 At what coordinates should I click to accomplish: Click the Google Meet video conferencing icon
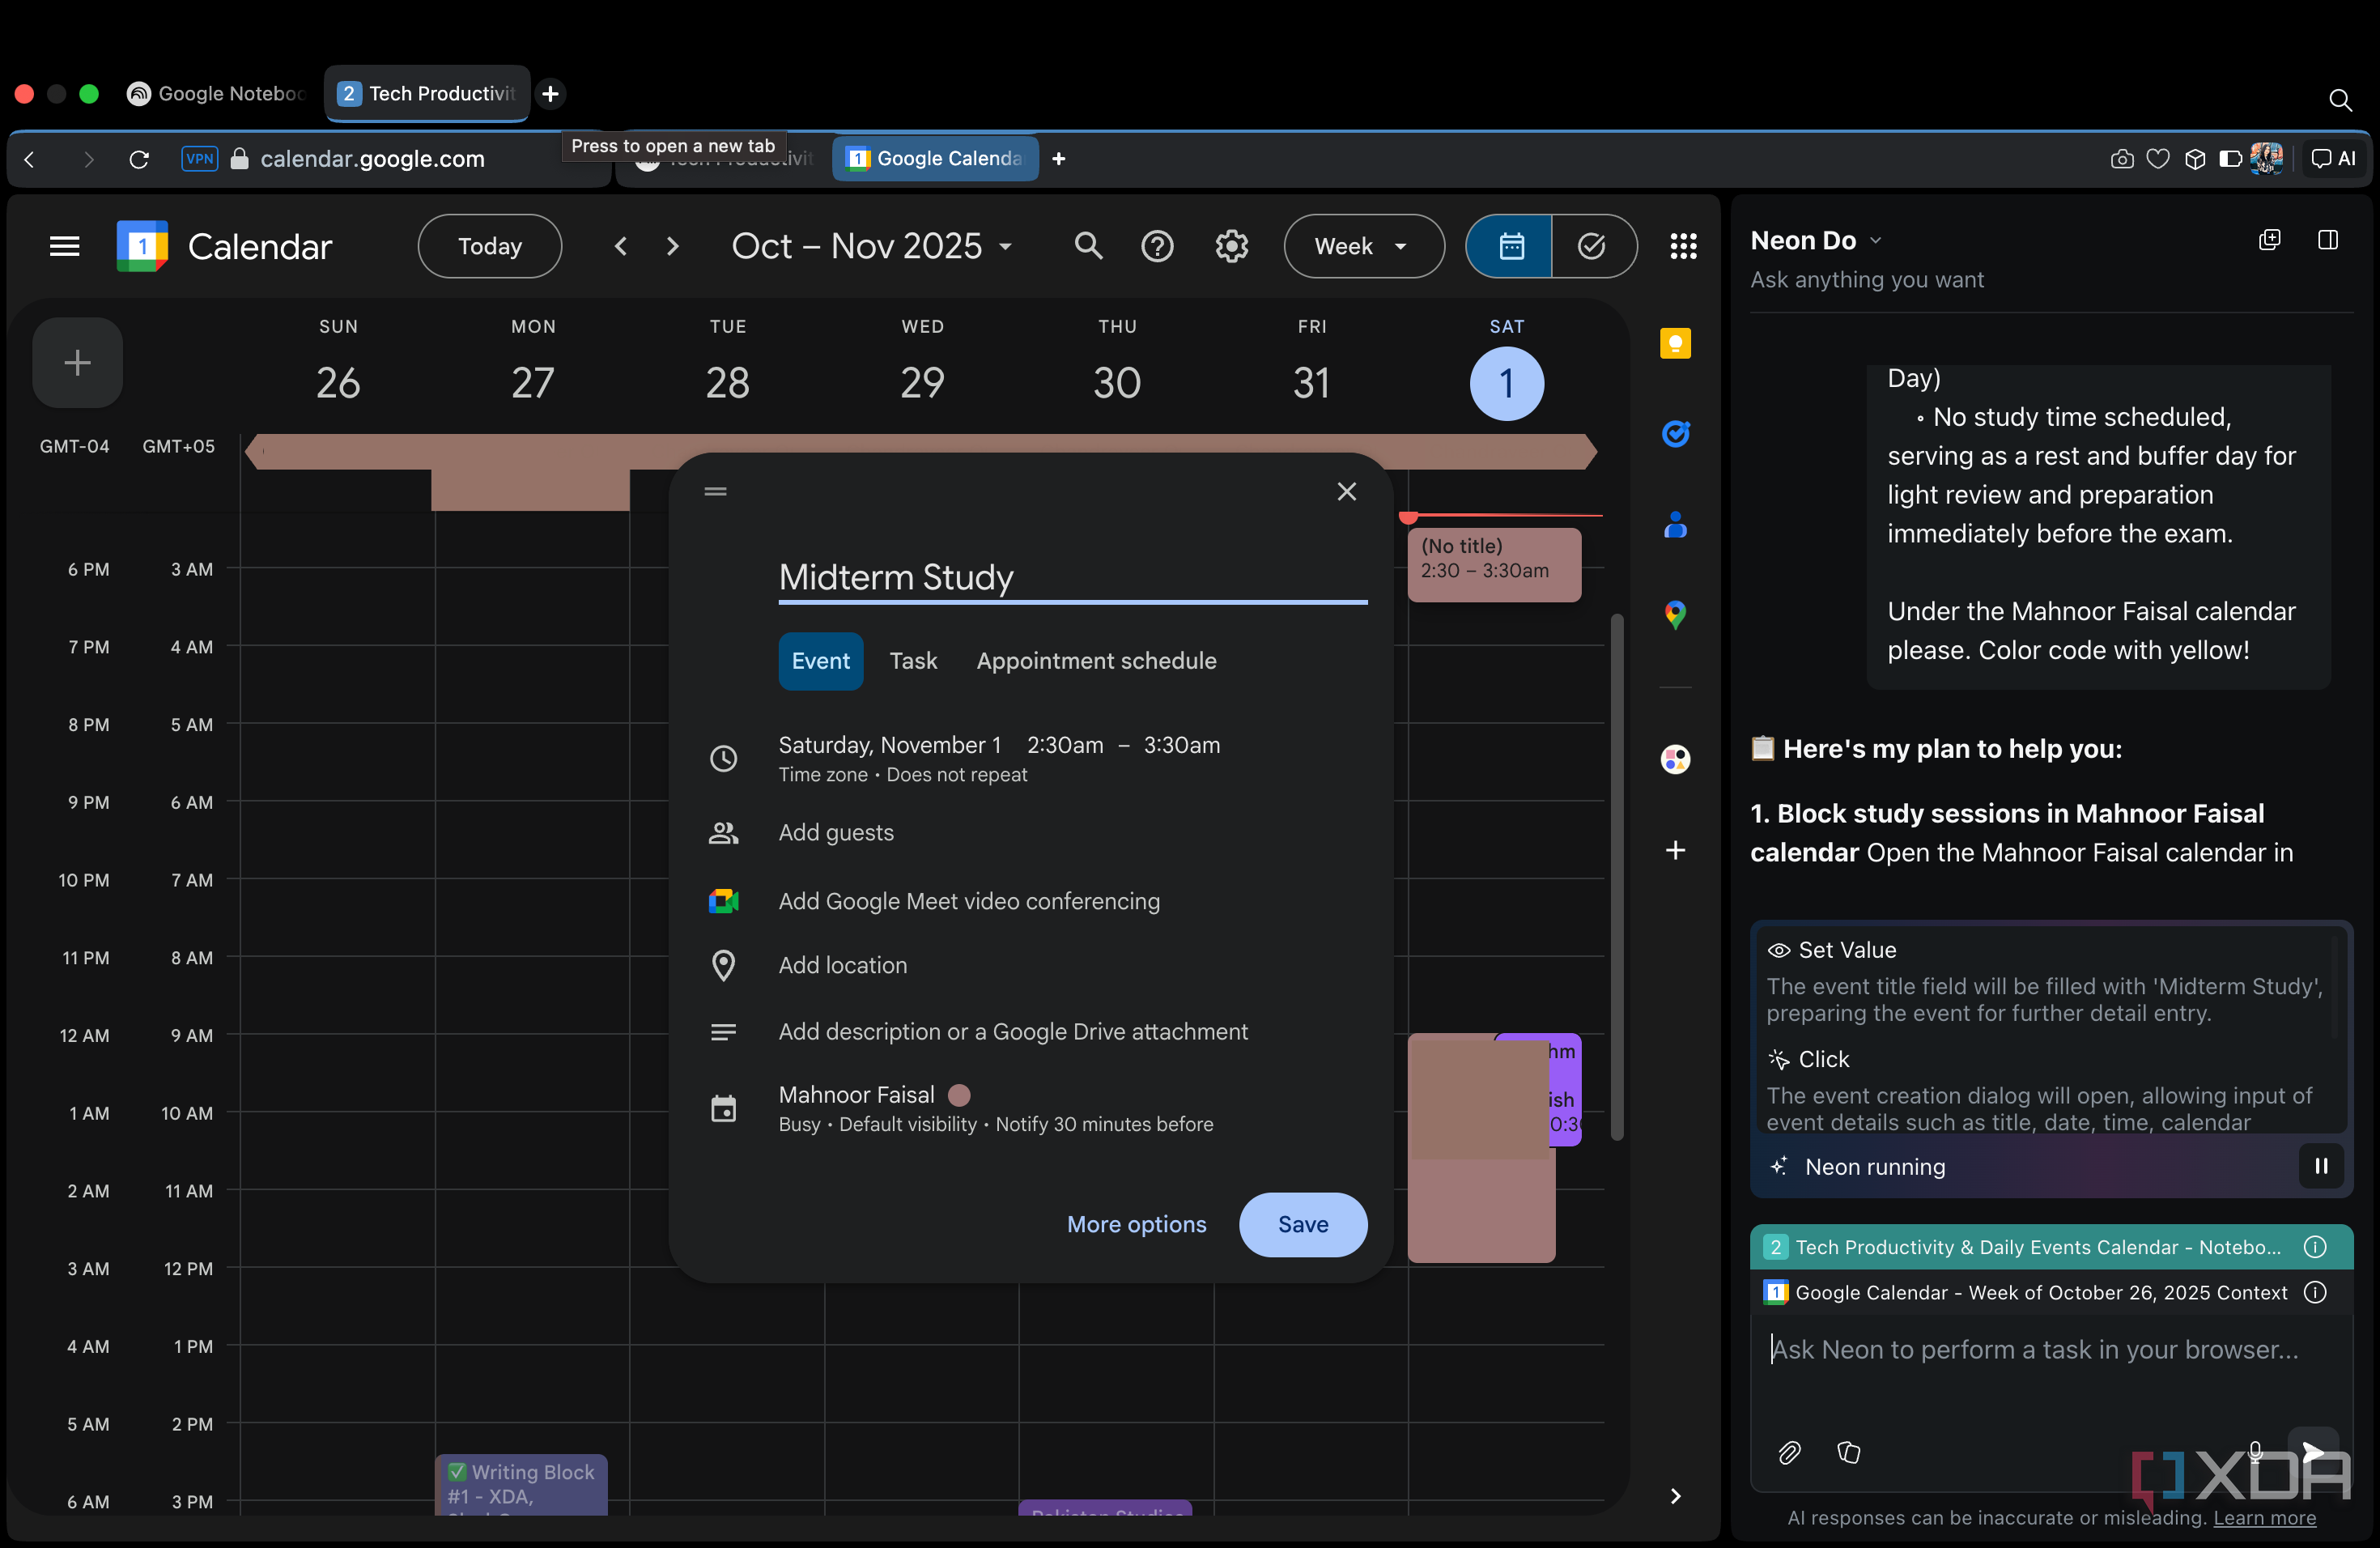[723, 901]
